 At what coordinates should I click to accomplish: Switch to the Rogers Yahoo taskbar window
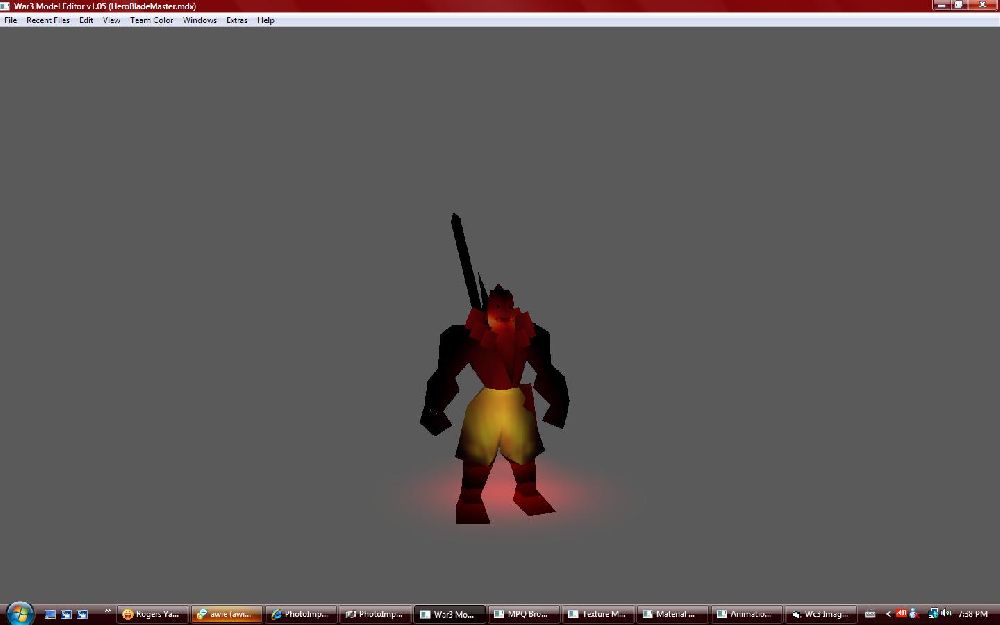(153, 615)
